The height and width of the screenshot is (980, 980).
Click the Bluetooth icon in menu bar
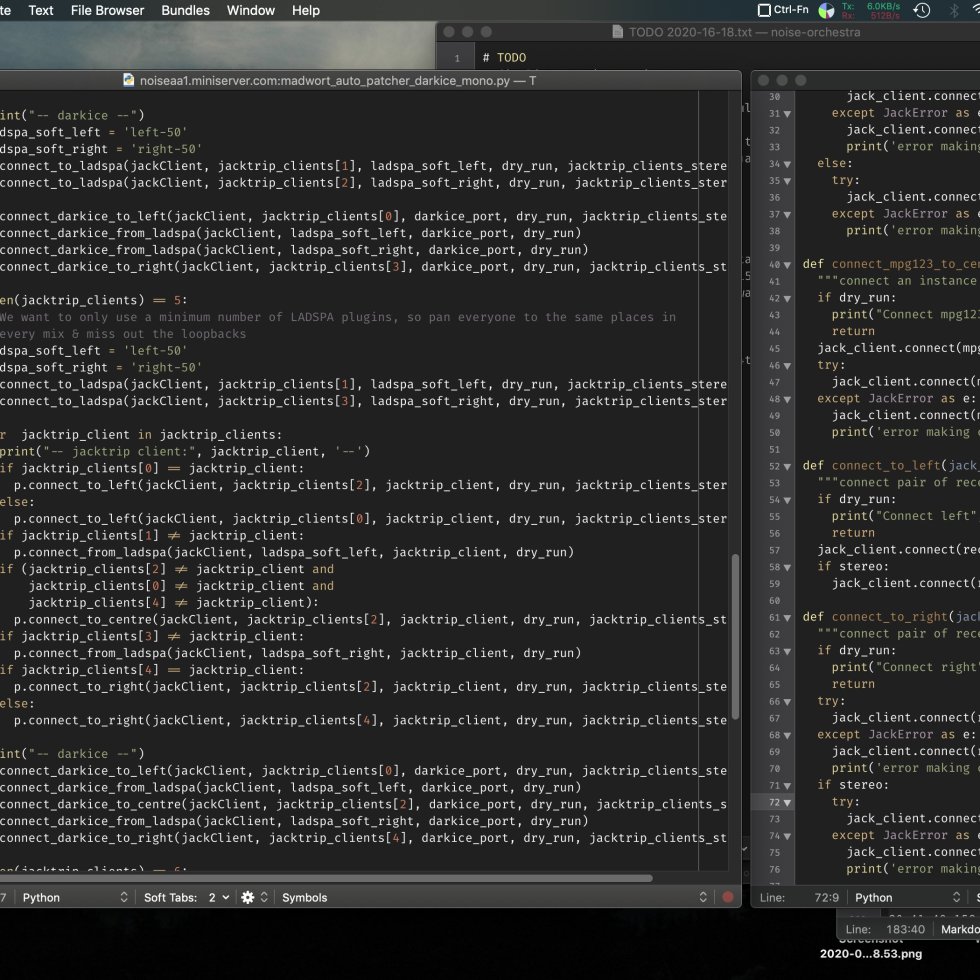(x=953, y=10)
